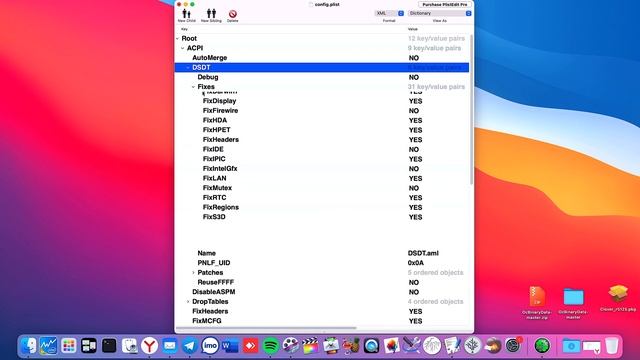Open the green globe dock icon
The width and height of the screenshot is (640, 360).
pos(542,346)
